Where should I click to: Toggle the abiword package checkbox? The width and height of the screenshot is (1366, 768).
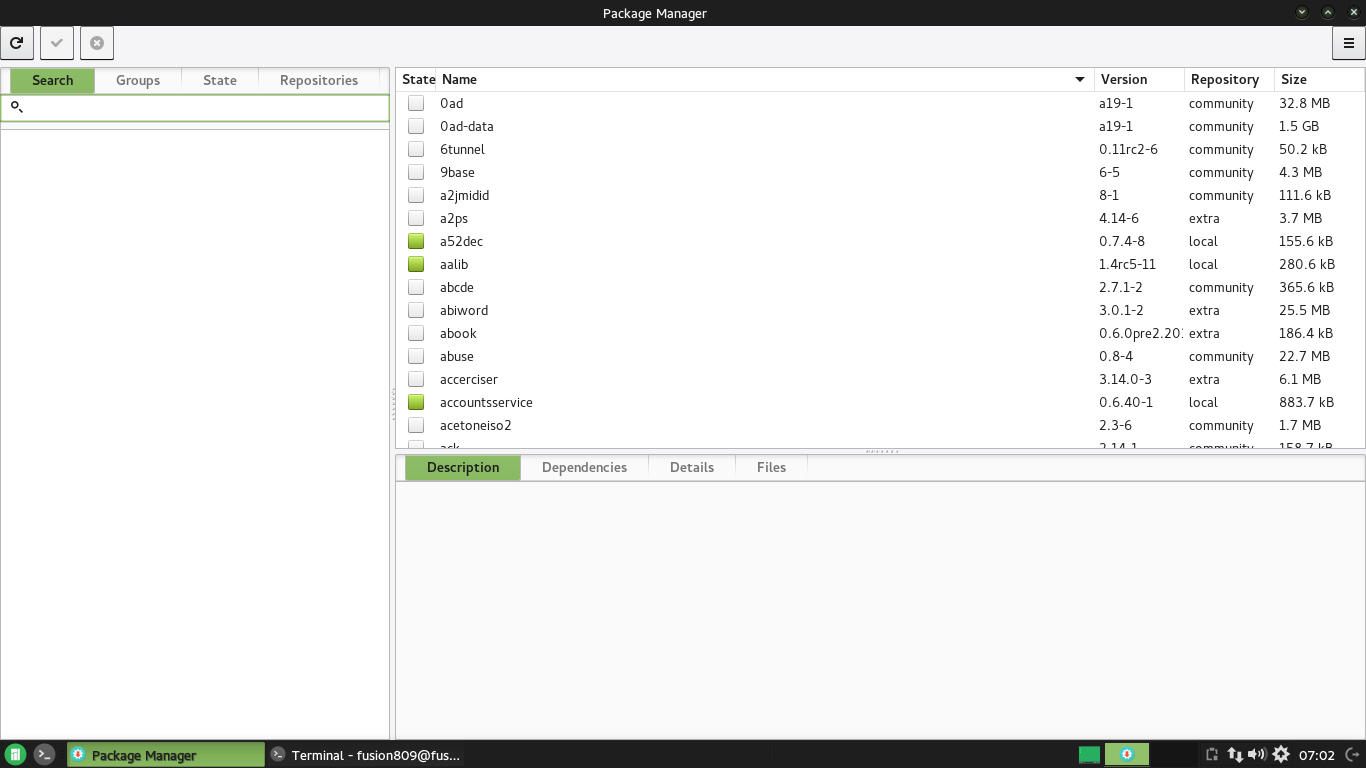coord(416,310)
